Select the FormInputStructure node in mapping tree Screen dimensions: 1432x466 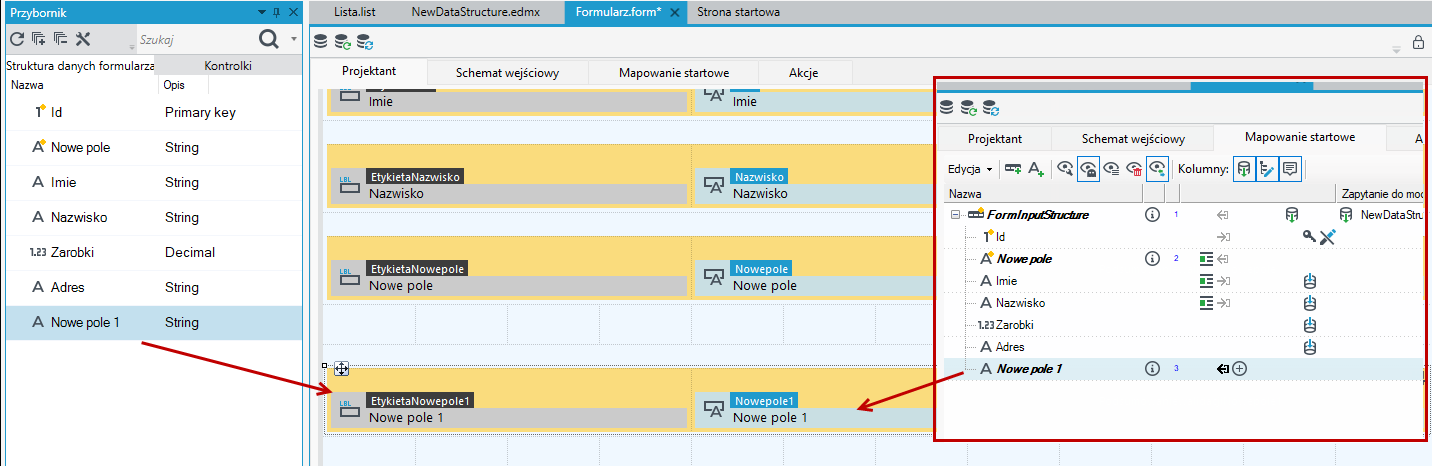pyautogui.click(x=1038, y=214)
